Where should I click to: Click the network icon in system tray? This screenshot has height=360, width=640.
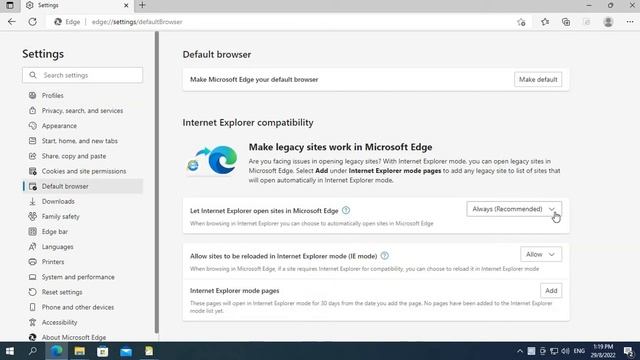click(554, 351)
